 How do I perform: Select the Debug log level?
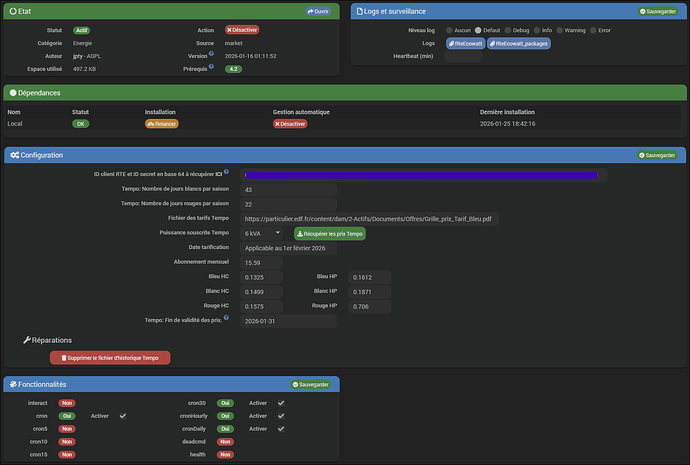coord(508,30)
